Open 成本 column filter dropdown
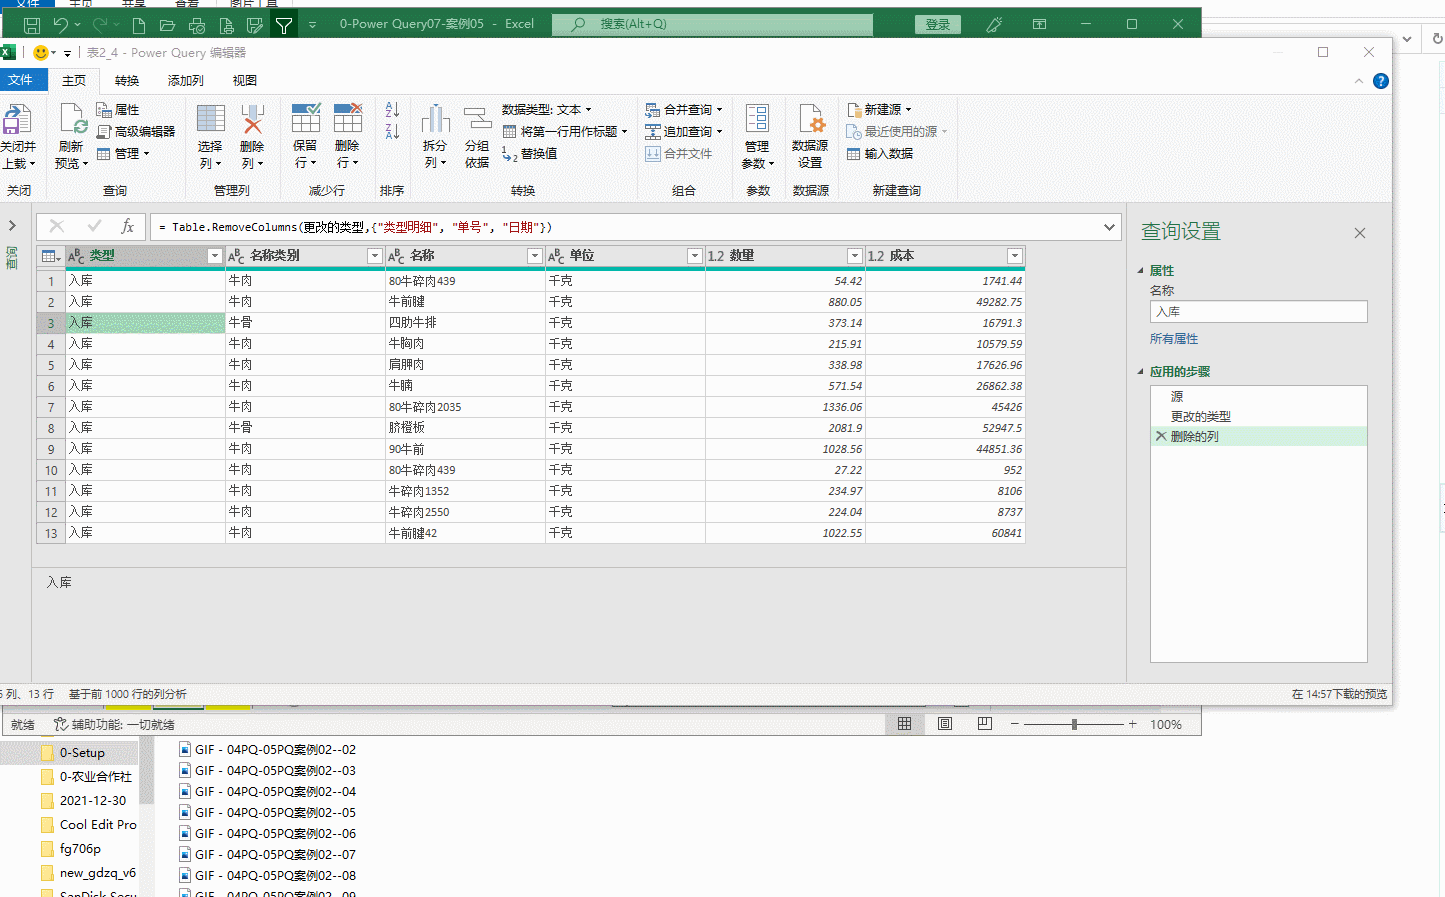Image resolution: width=1445 pixels, height=897 pixels. (1014, 256)
